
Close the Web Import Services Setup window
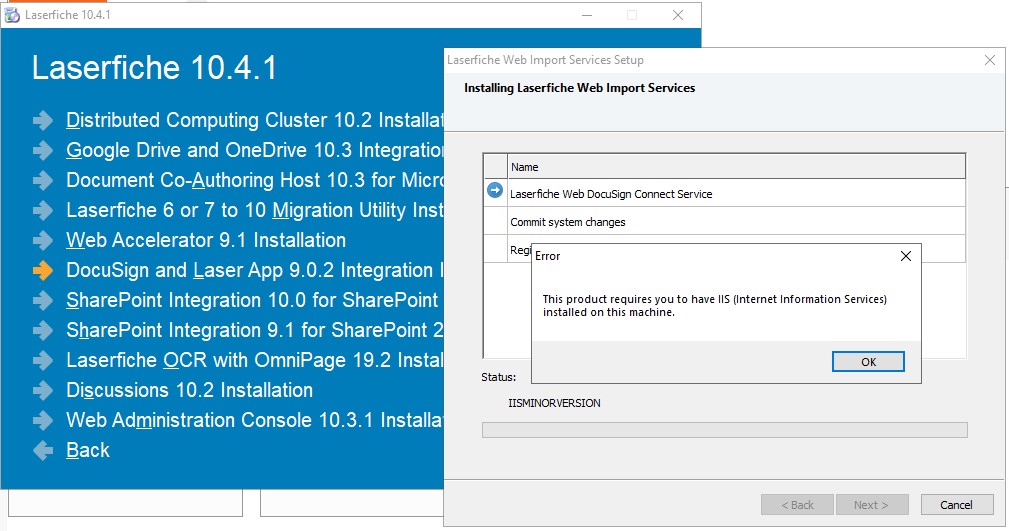pyautogui.click(x=990, y=60)
